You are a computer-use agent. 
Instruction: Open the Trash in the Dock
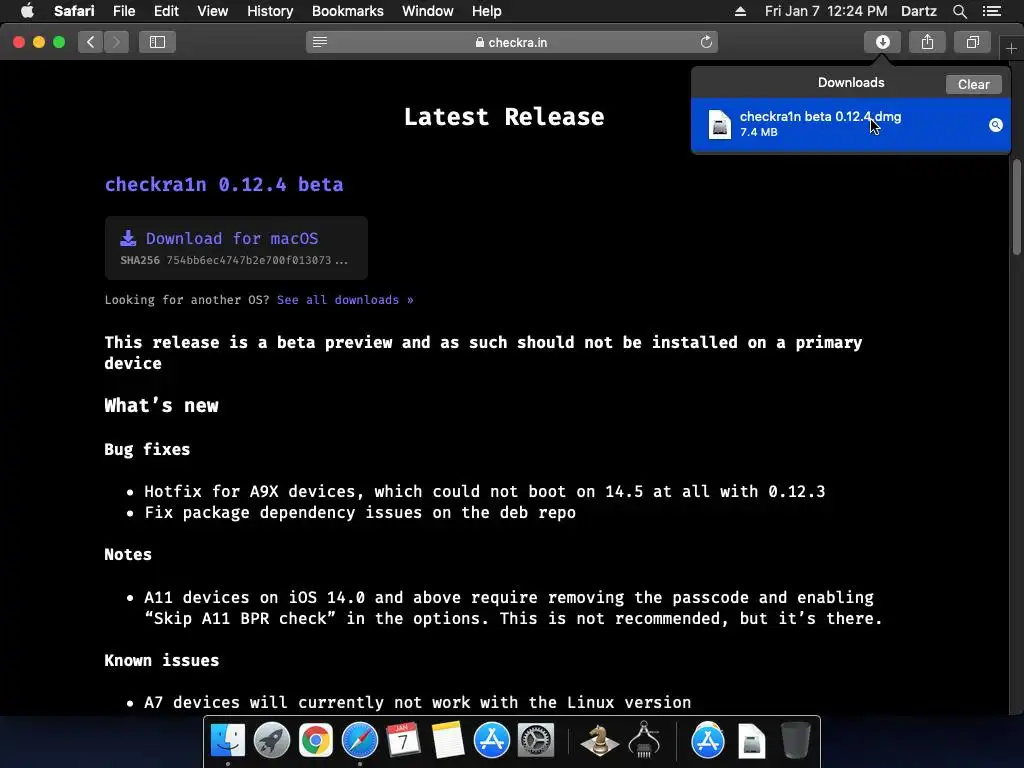coord(795,740)
